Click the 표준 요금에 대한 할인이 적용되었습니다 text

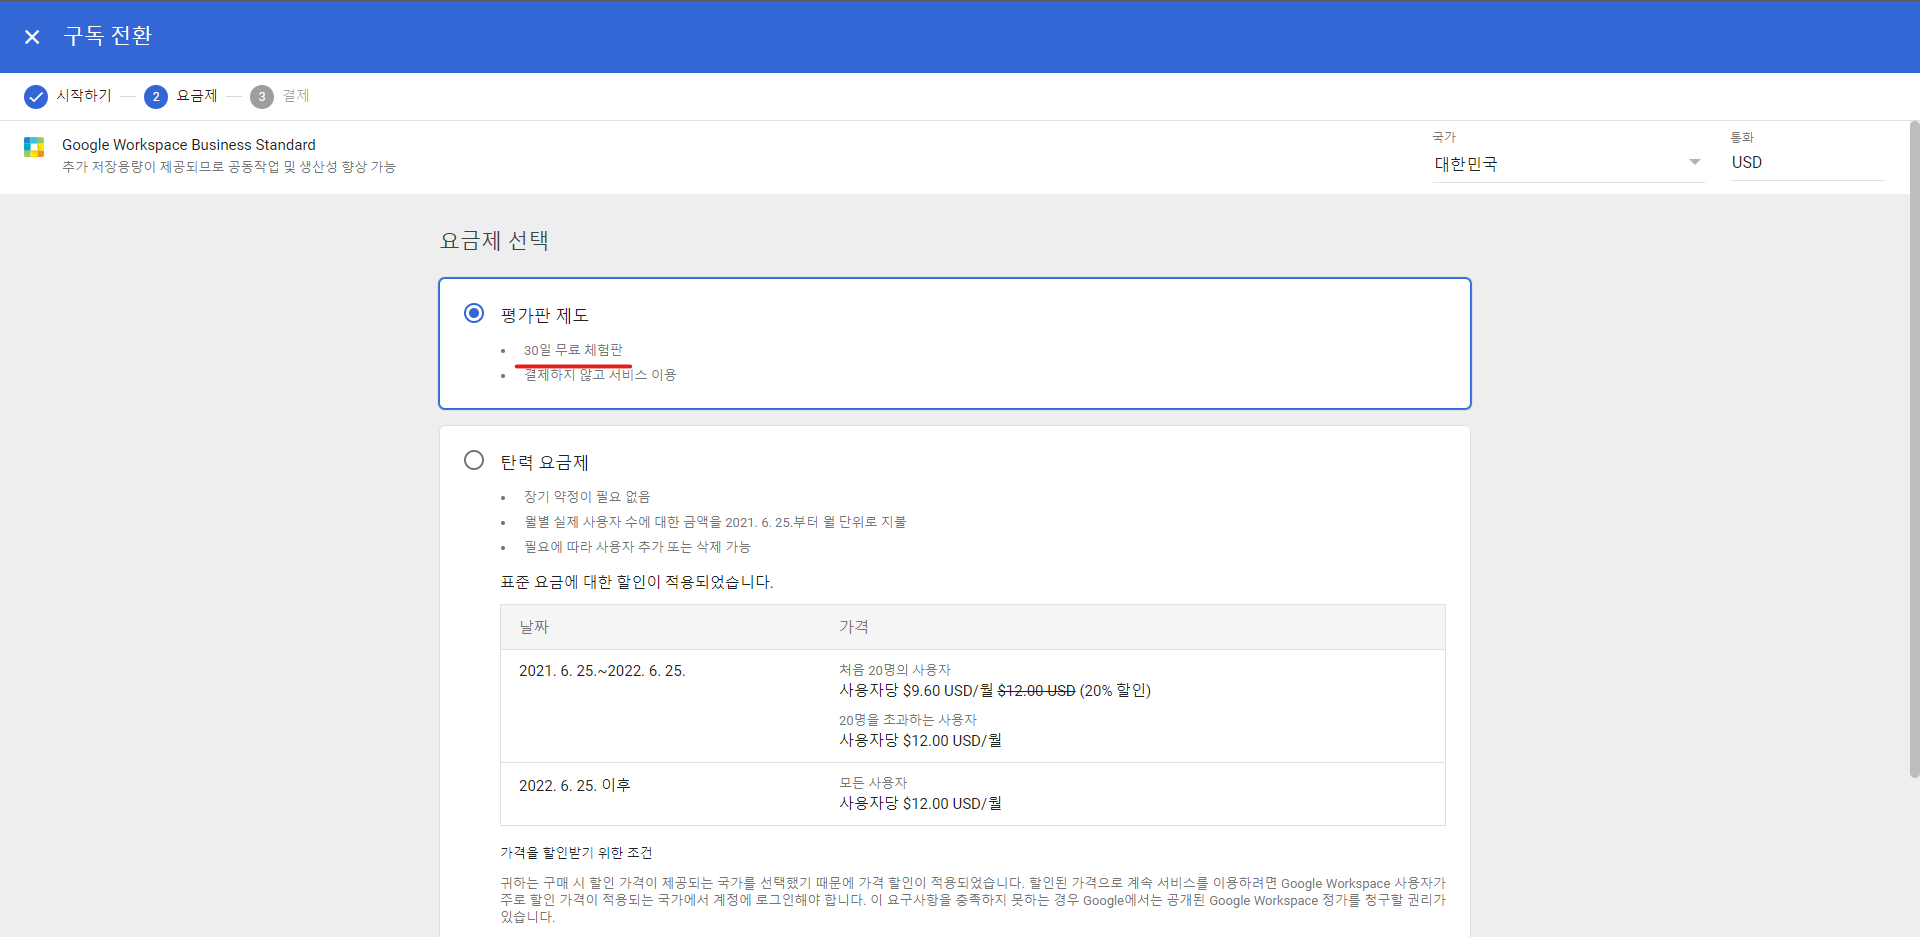(637, 582)
